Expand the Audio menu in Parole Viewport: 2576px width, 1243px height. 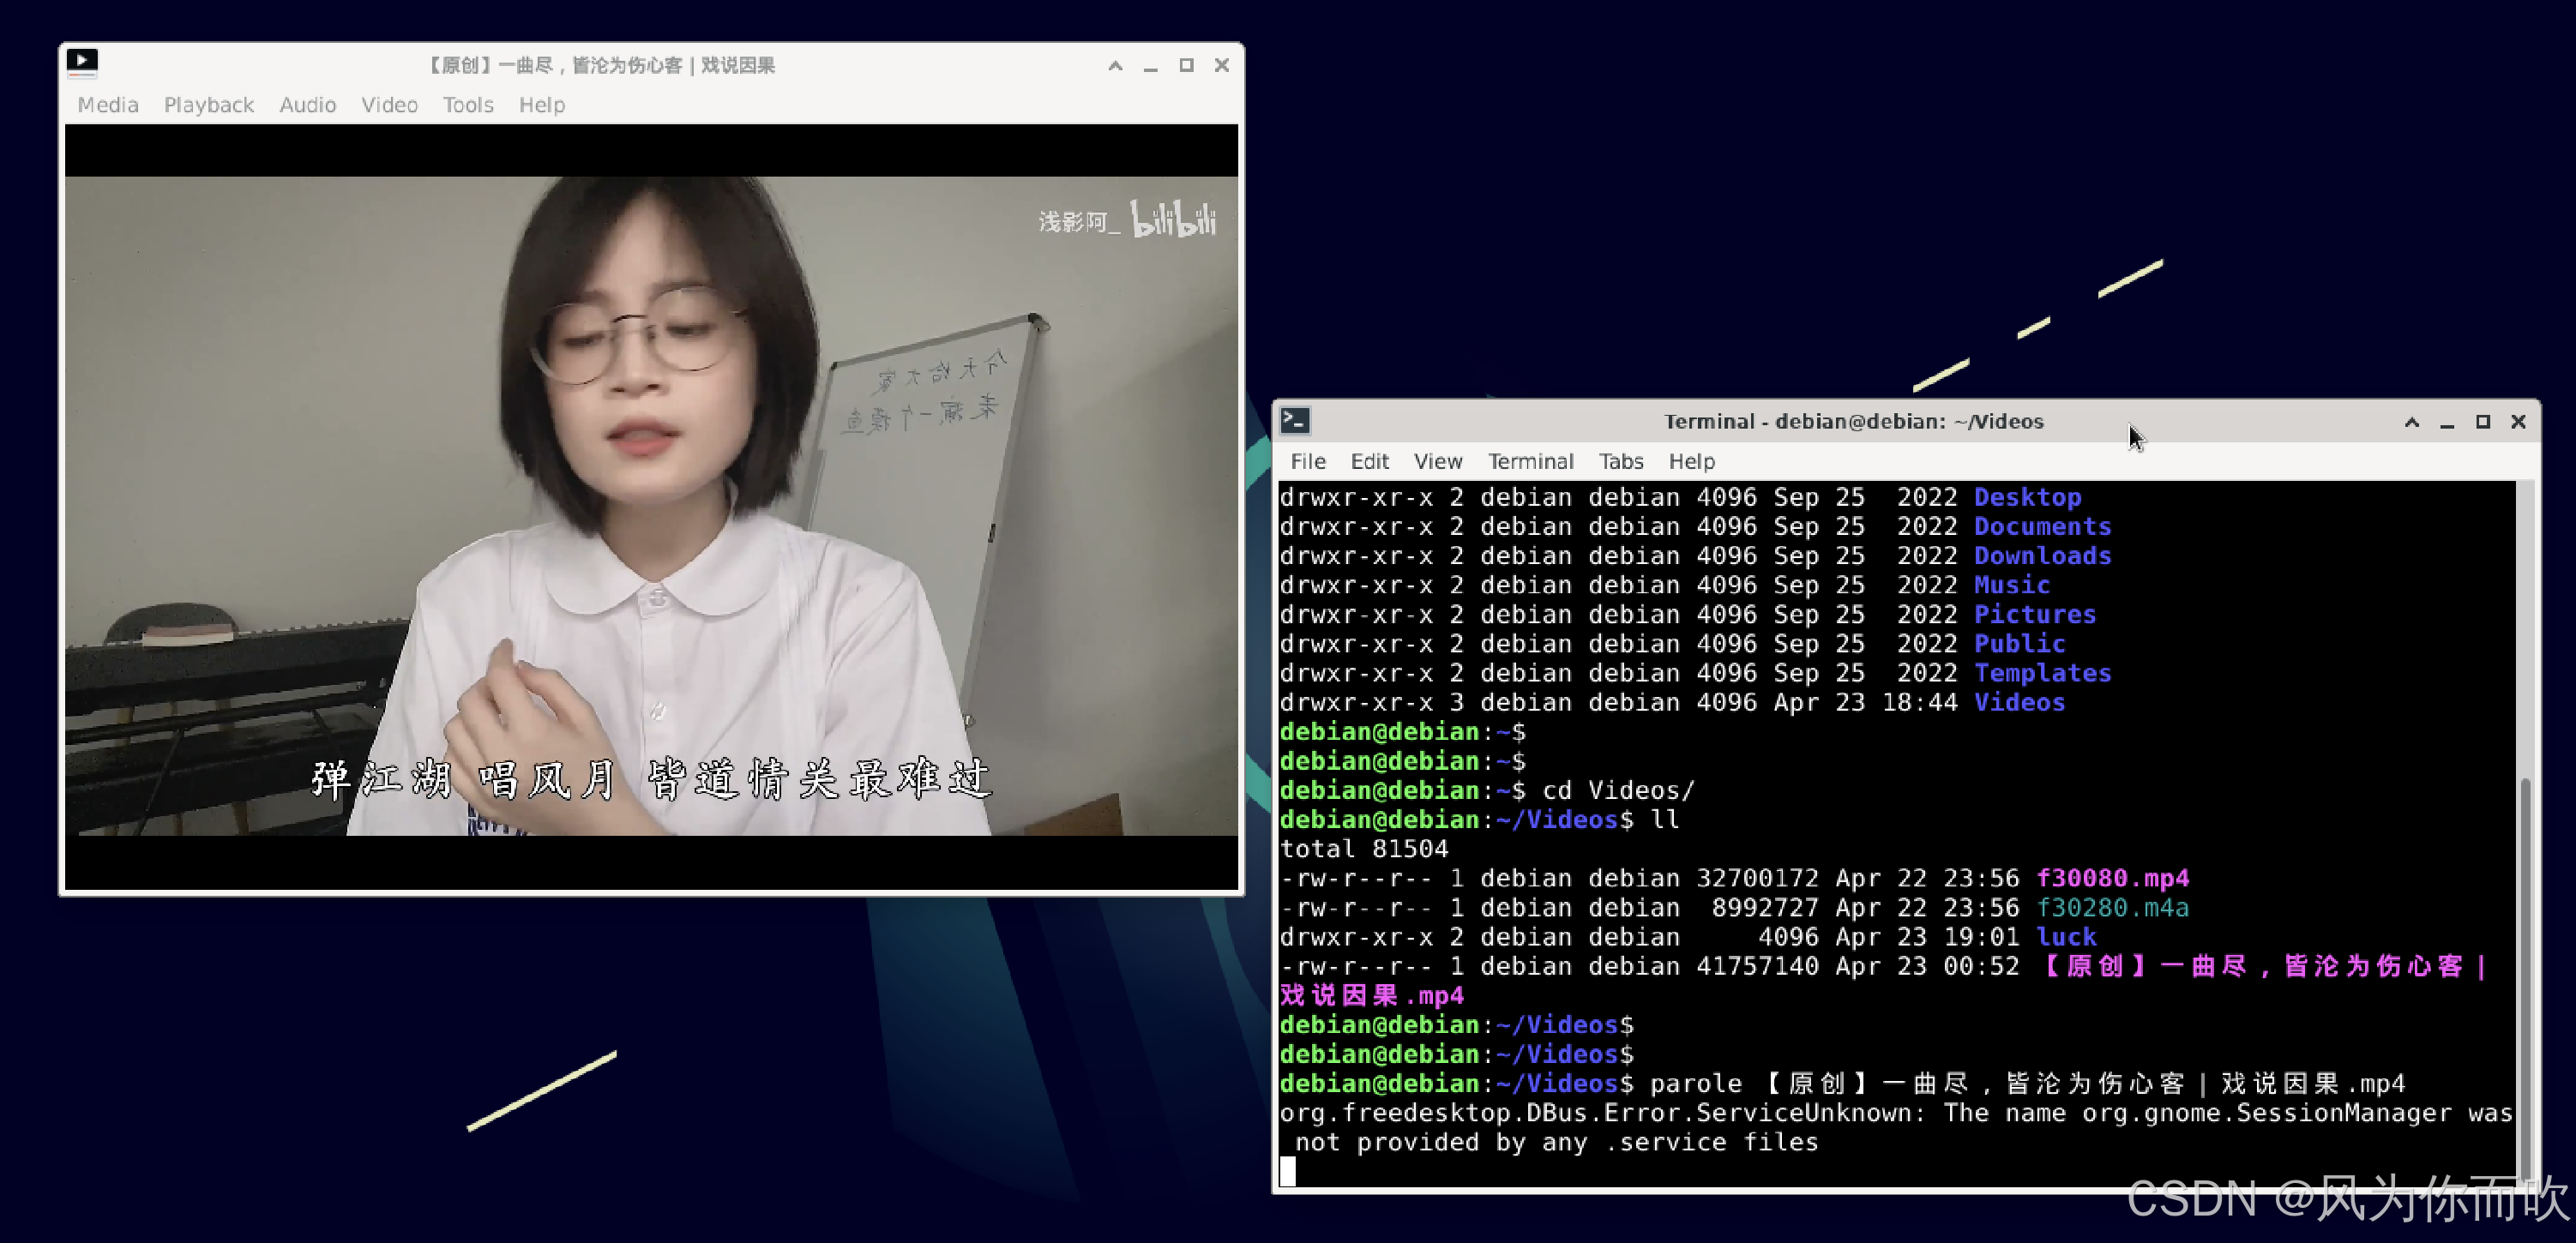coord(307,105)
